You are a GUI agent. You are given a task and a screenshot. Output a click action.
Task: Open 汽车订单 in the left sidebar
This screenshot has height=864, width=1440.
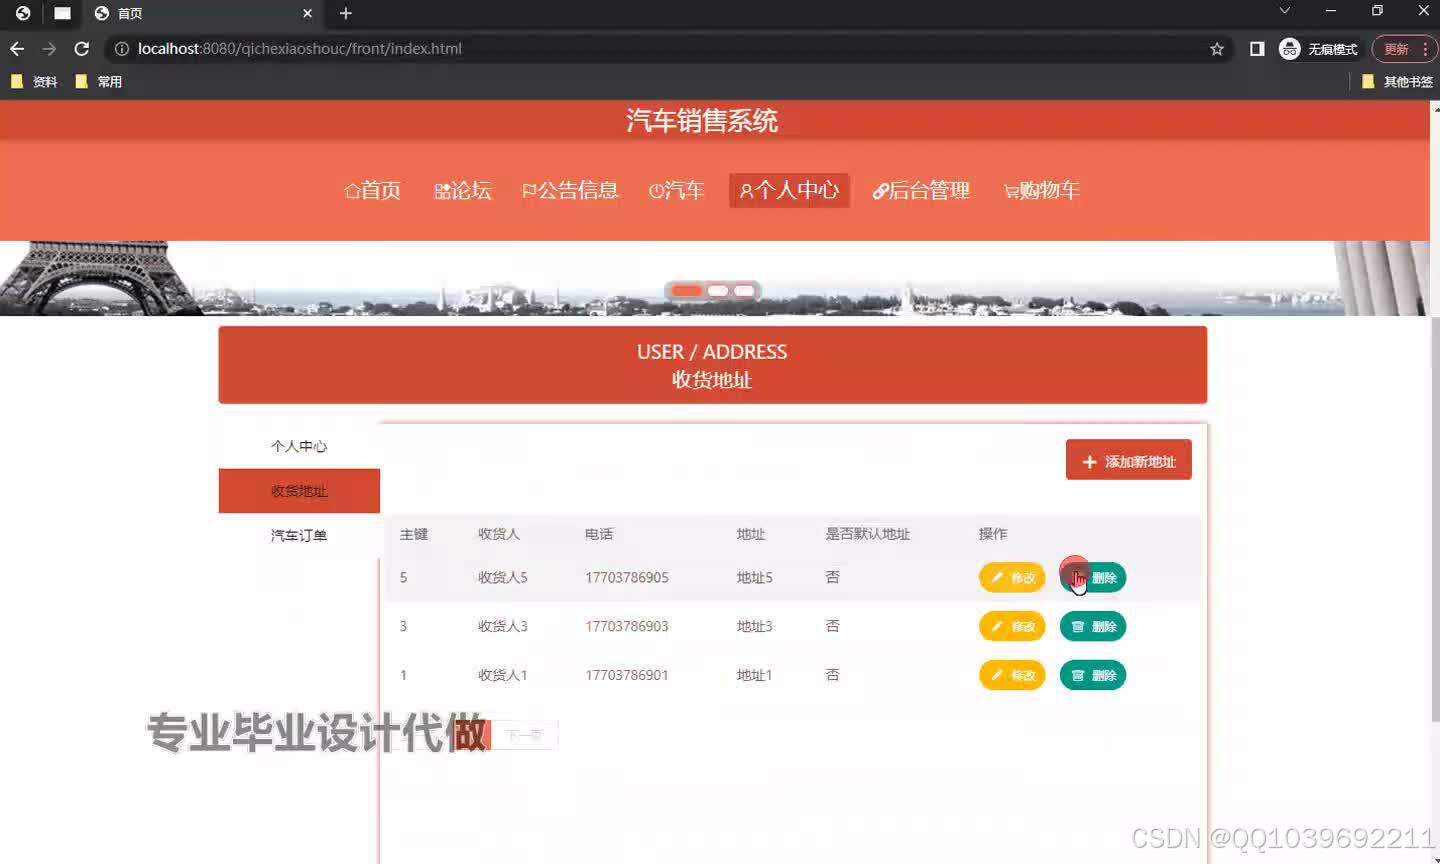(299, 535)
